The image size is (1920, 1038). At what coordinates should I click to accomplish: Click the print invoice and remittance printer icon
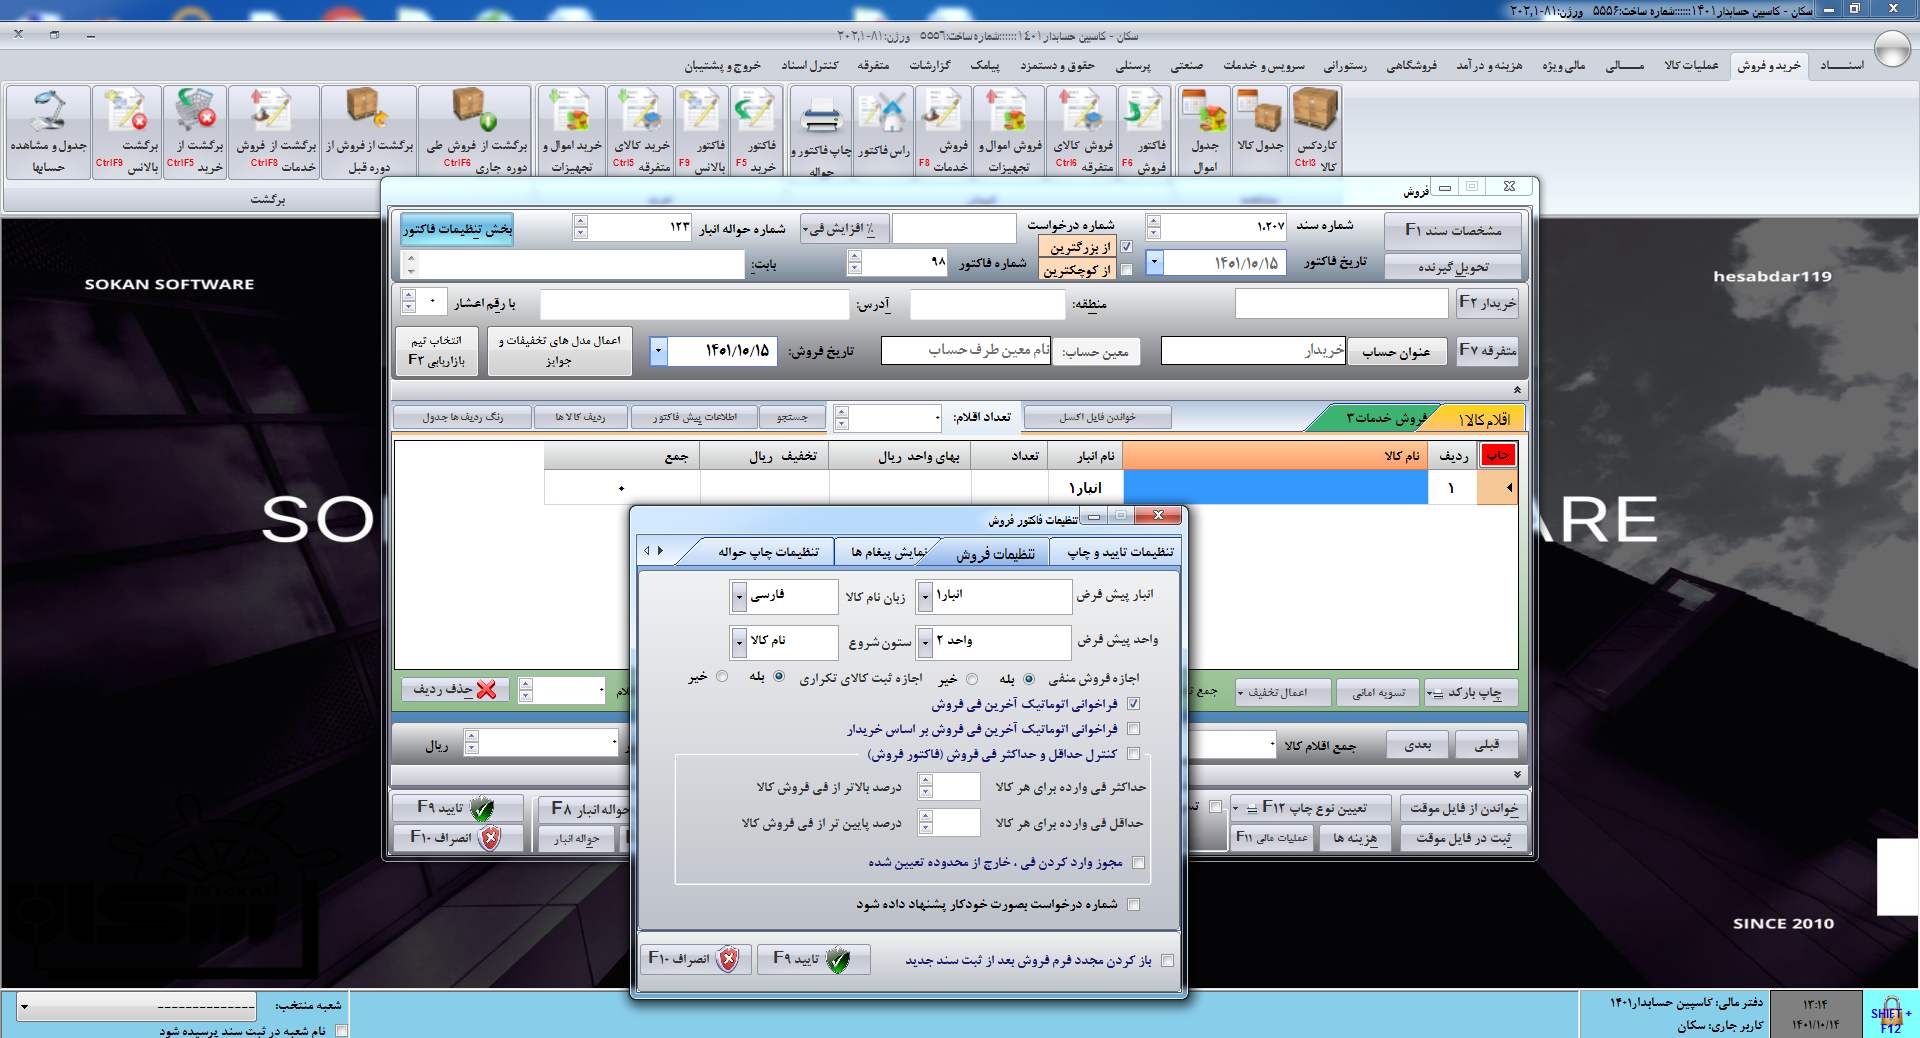pyautogui.click(x=821, y=131)
